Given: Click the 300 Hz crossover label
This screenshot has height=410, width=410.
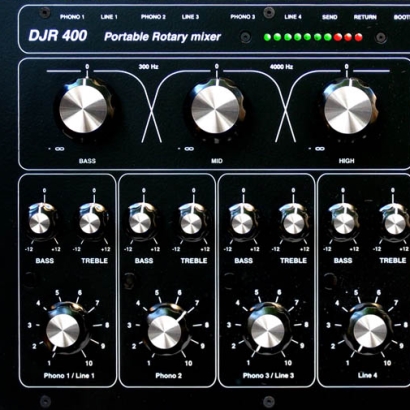Looking at the screenshot, I should [149, 67].
